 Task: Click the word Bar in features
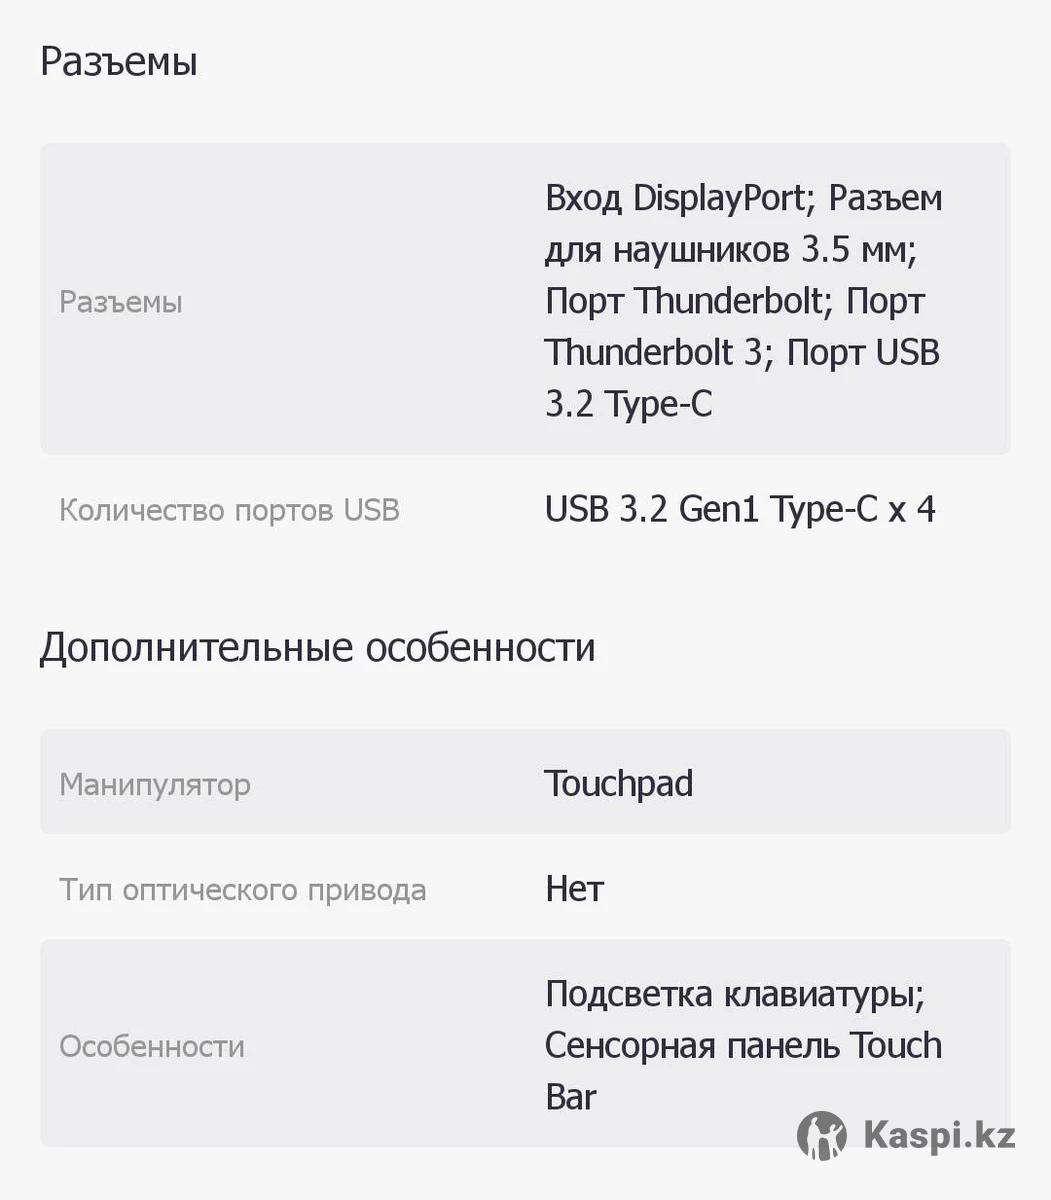(x=571, y=1097)
